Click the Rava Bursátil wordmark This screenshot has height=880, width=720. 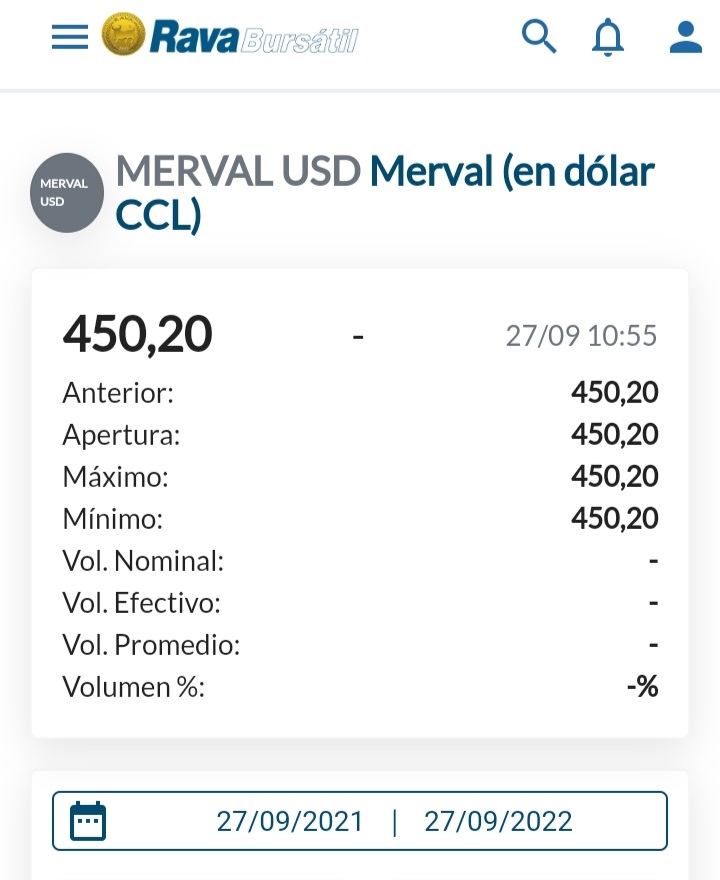pos(254,37)
